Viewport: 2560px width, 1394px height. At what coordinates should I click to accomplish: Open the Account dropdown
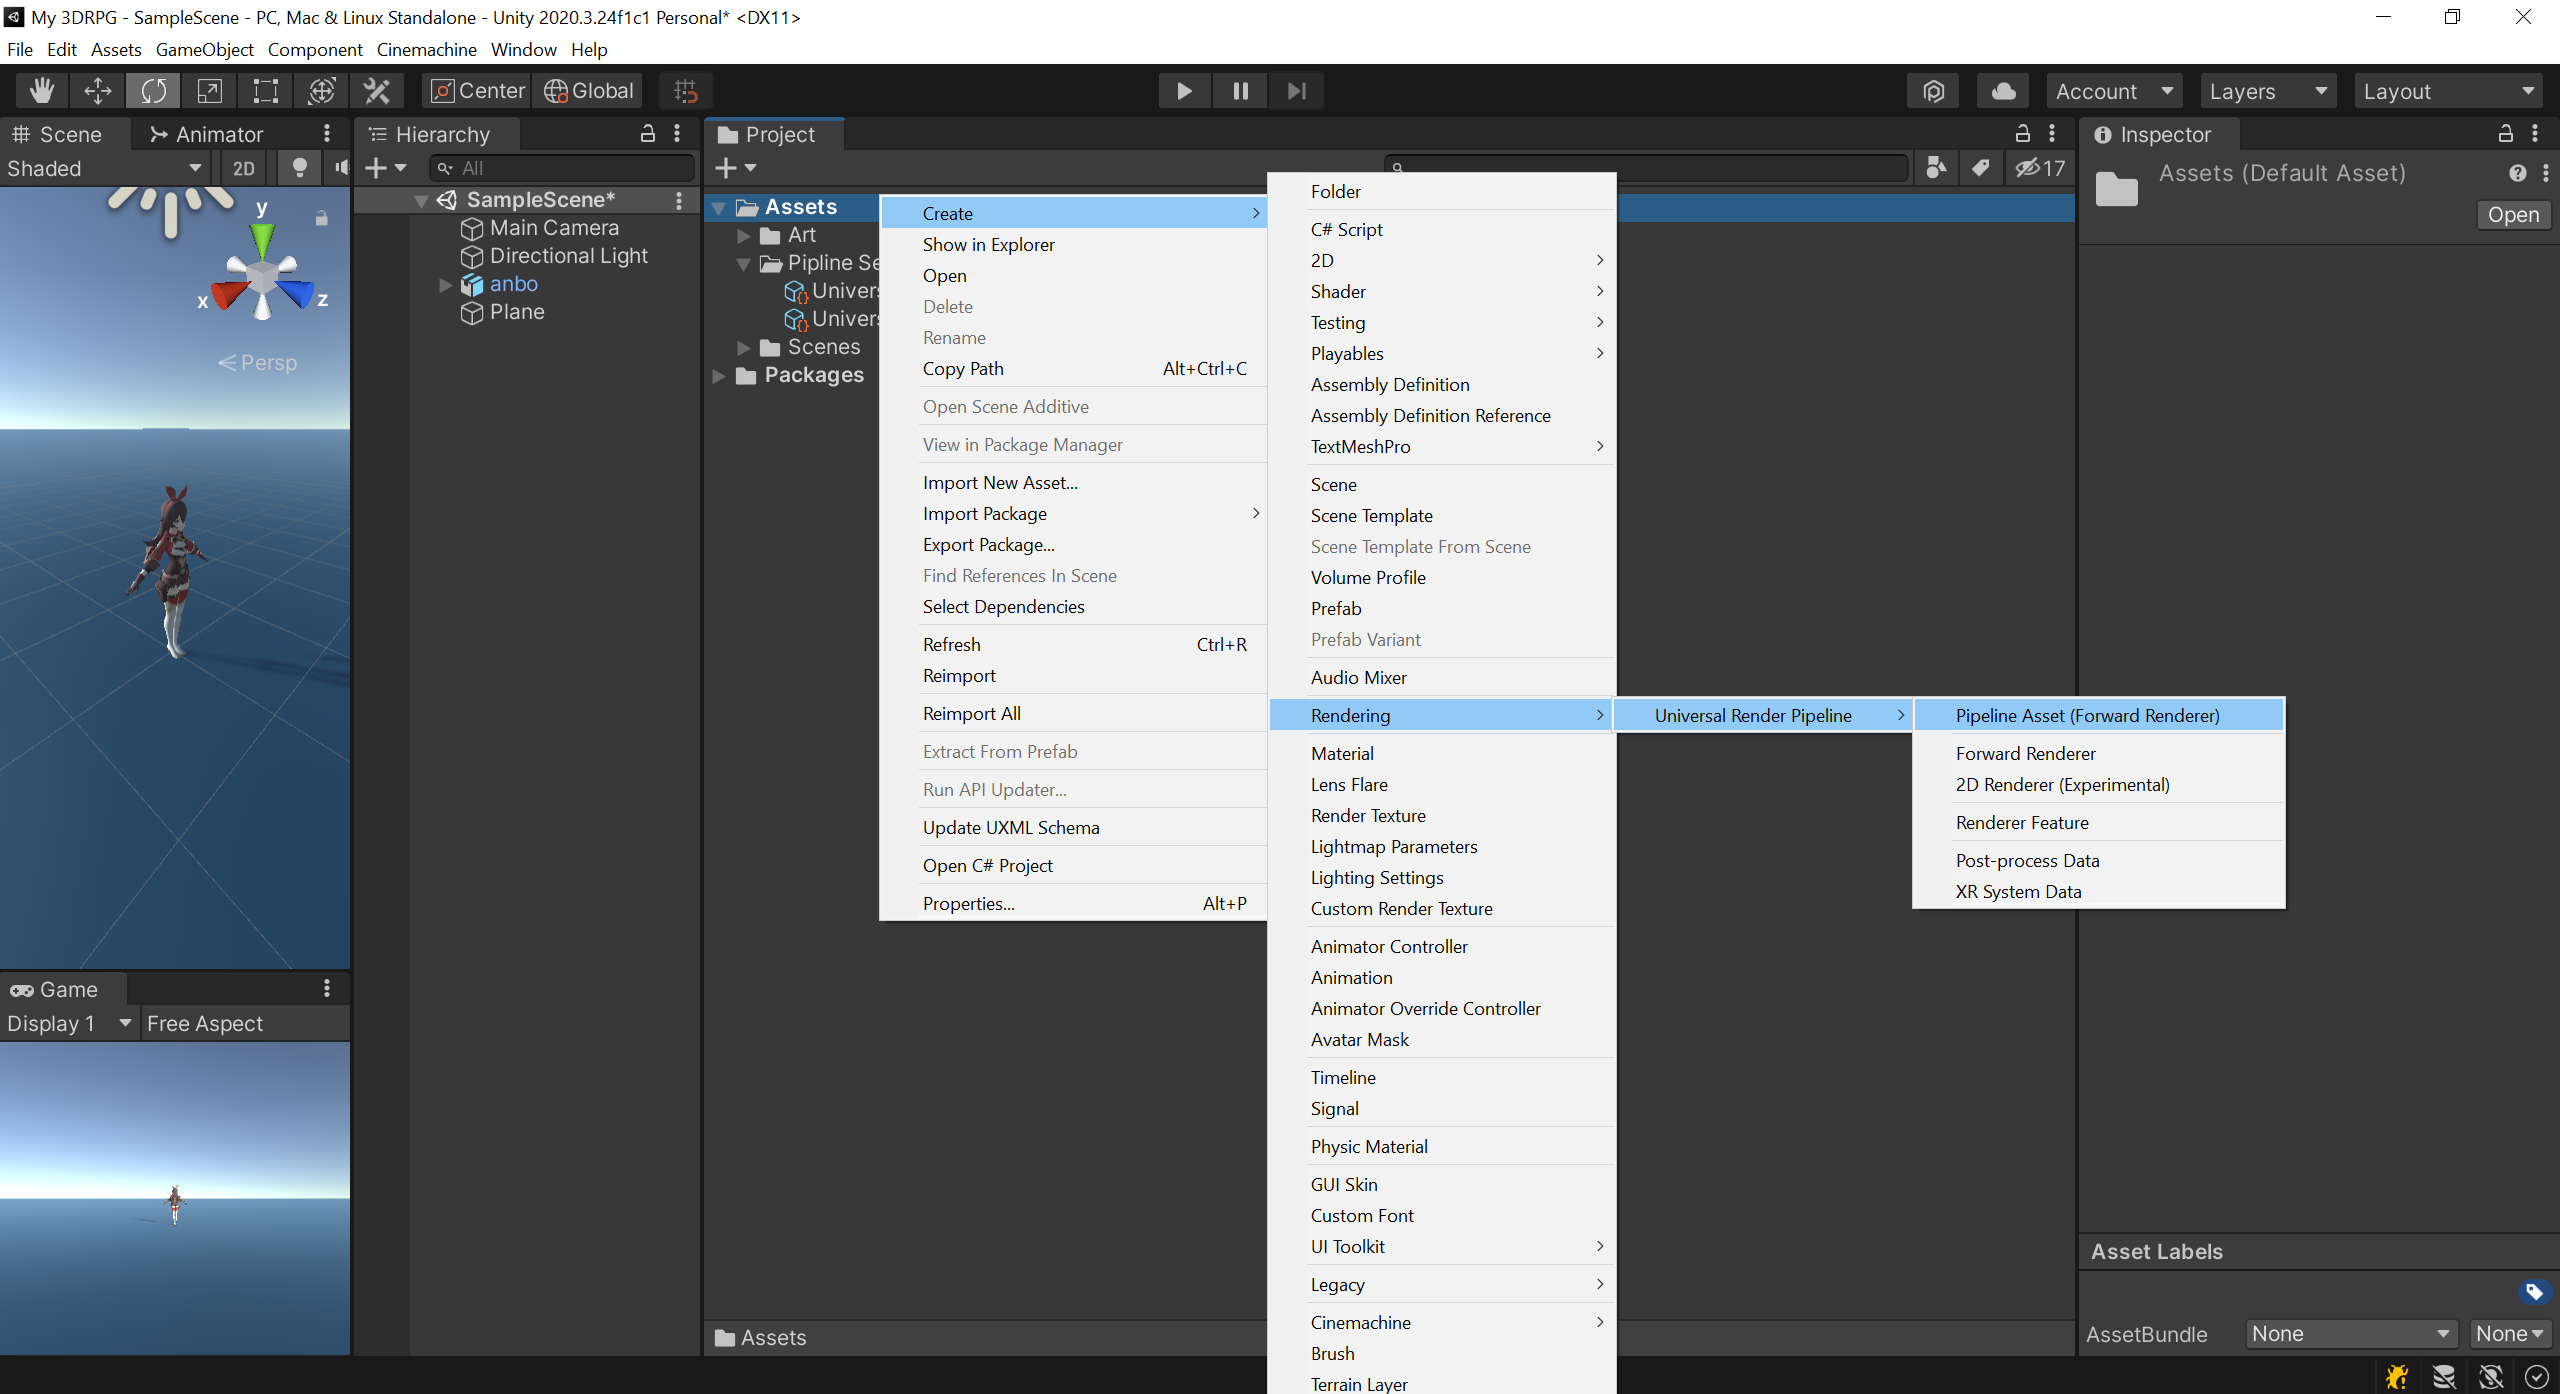tap(2113, 91)
